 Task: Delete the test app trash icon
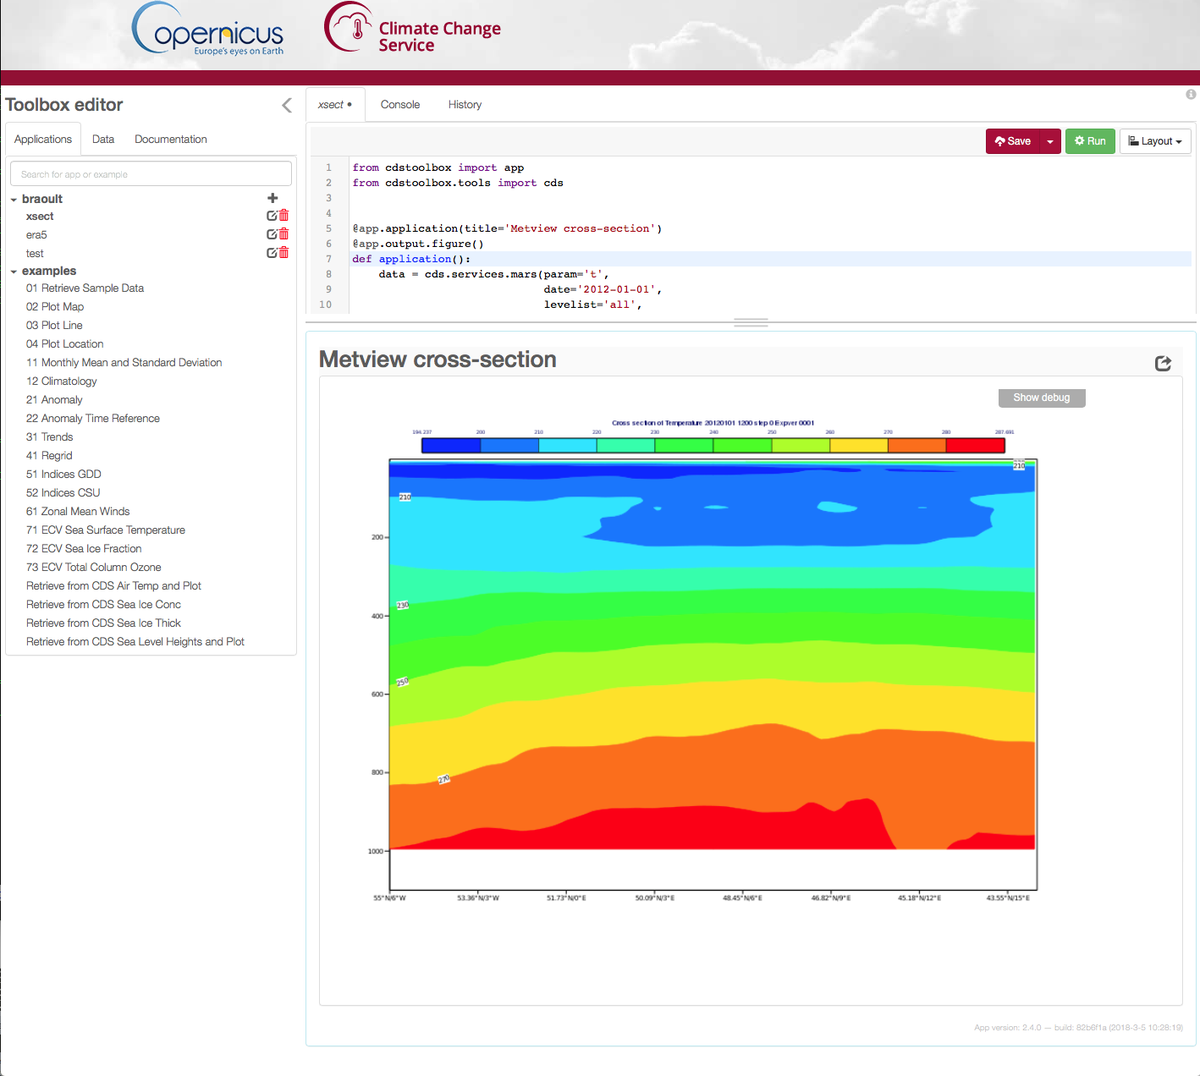pos(284,252)
